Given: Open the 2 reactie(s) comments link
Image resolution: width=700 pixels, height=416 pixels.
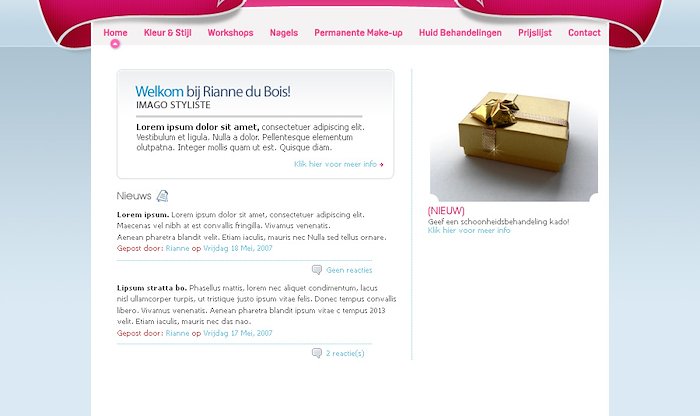Looking at the screenshot, I should [345, 354].
